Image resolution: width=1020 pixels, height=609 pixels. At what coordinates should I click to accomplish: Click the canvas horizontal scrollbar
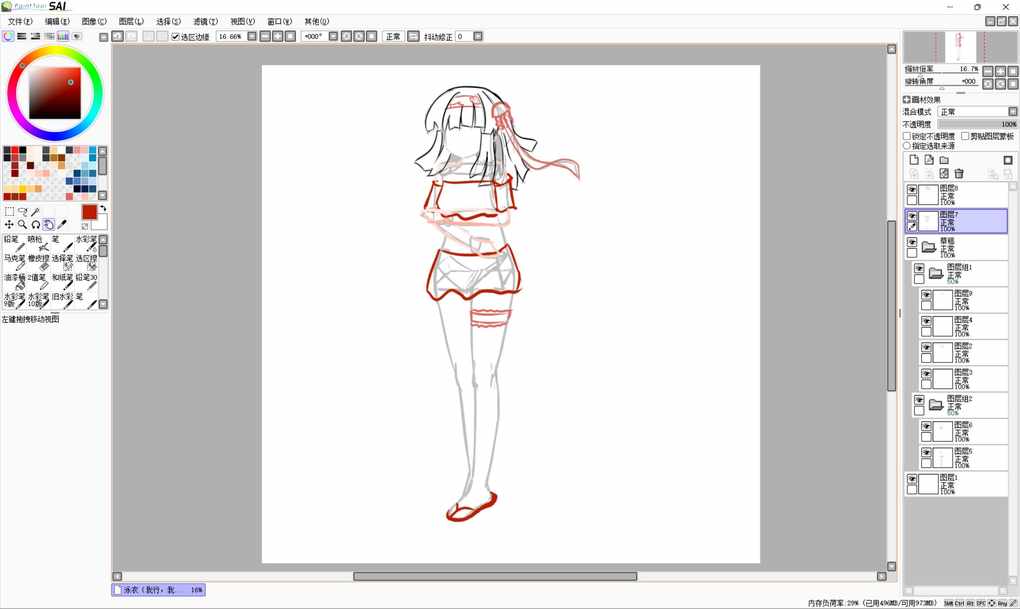pos(494,576)
